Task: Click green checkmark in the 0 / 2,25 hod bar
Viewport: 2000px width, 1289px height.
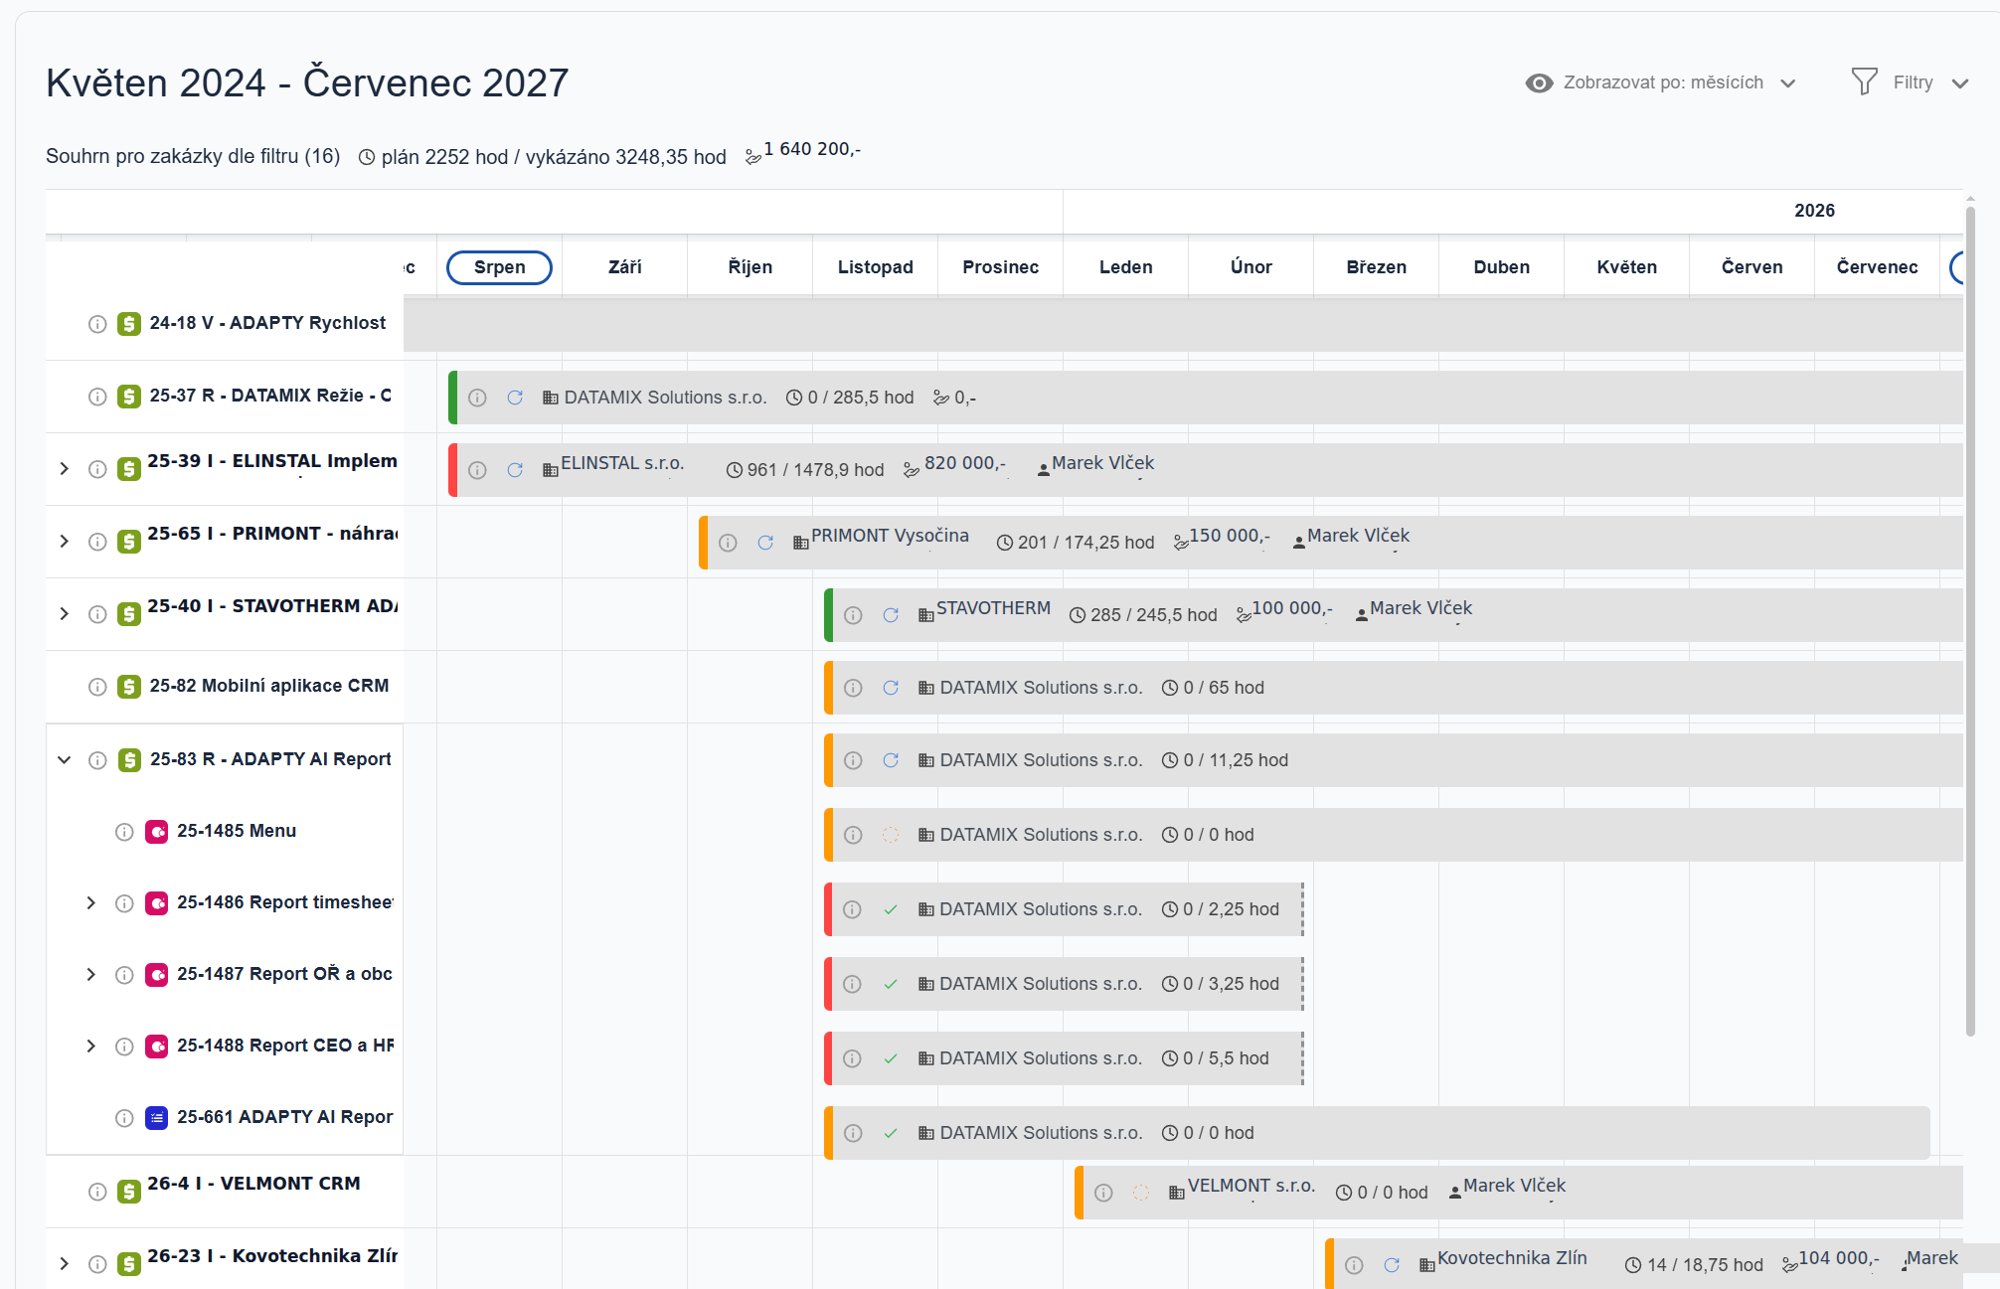Action: 891,910
